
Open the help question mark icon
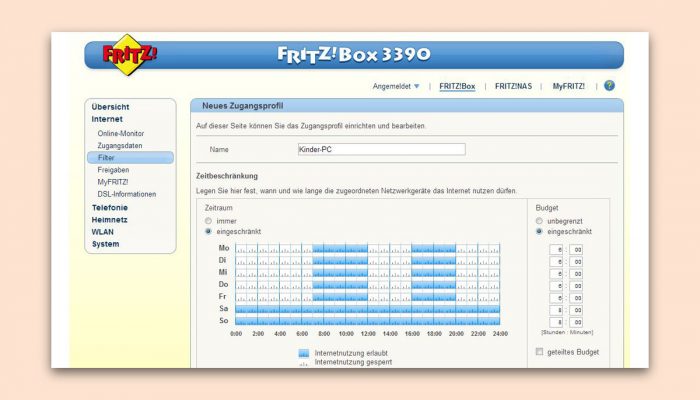click(609, 86)
